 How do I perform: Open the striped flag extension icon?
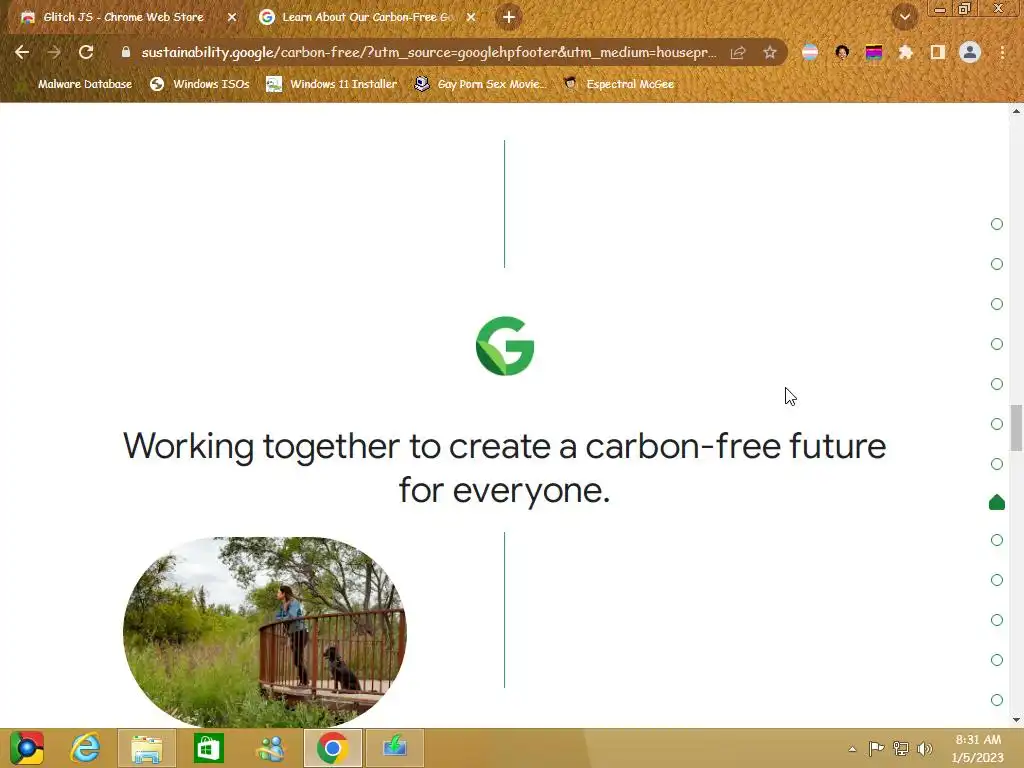810,52
